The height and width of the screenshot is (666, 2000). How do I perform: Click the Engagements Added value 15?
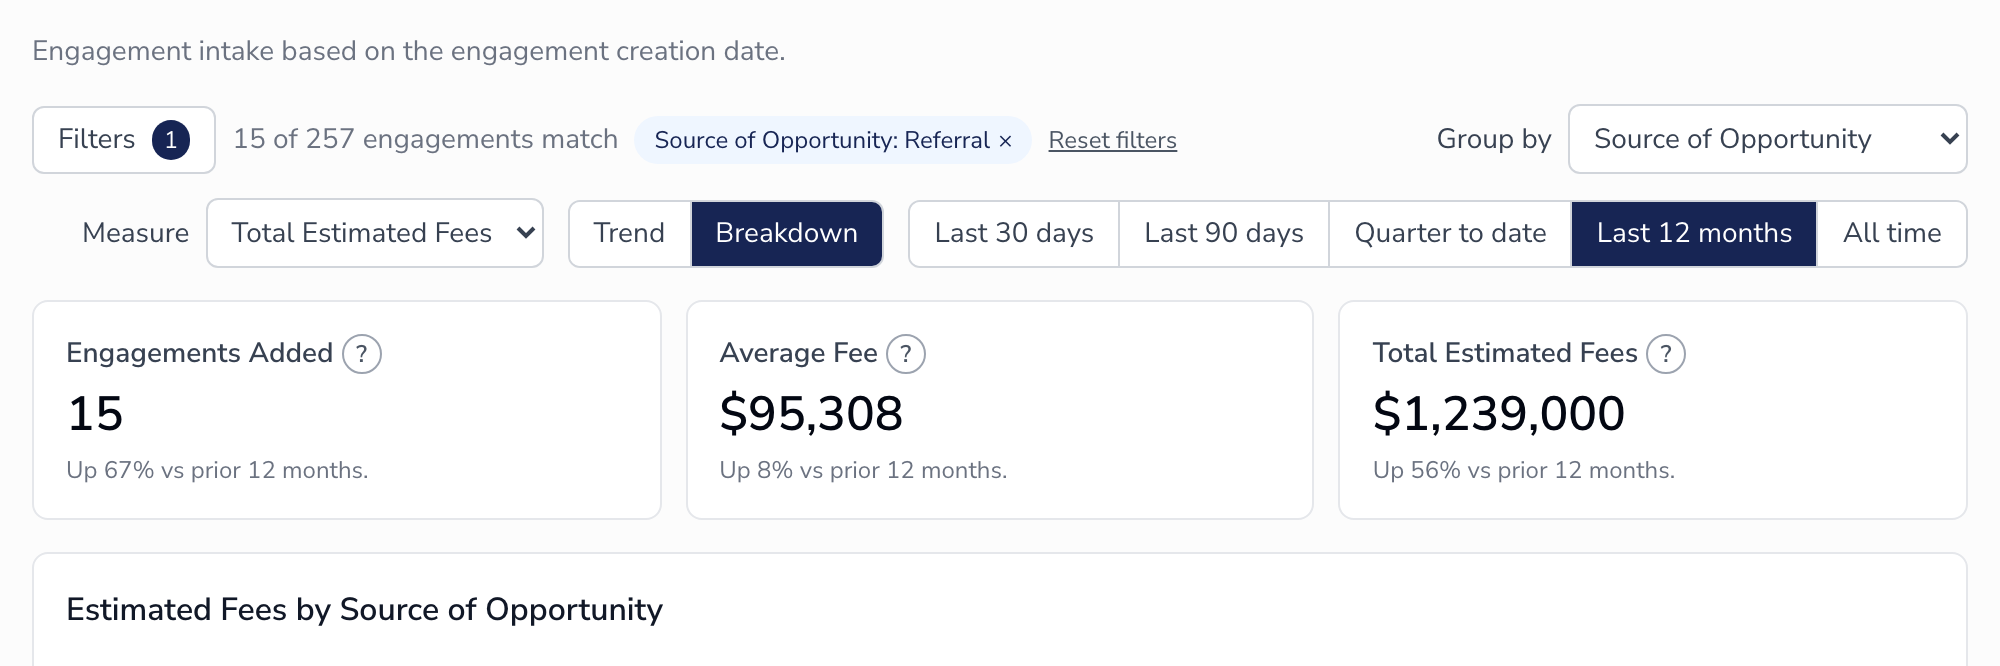[95, 414]
